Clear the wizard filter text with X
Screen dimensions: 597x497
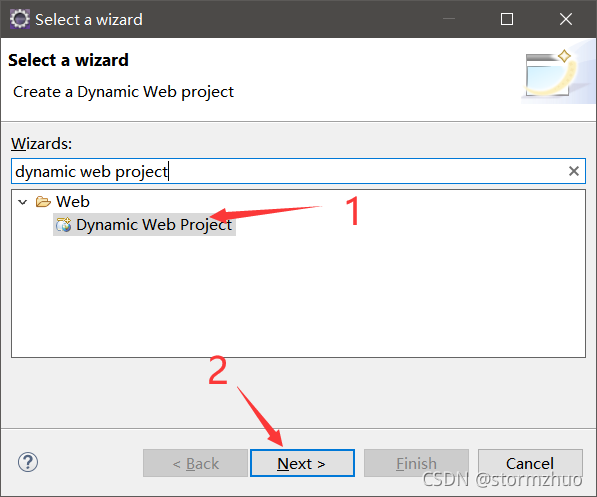574,171
